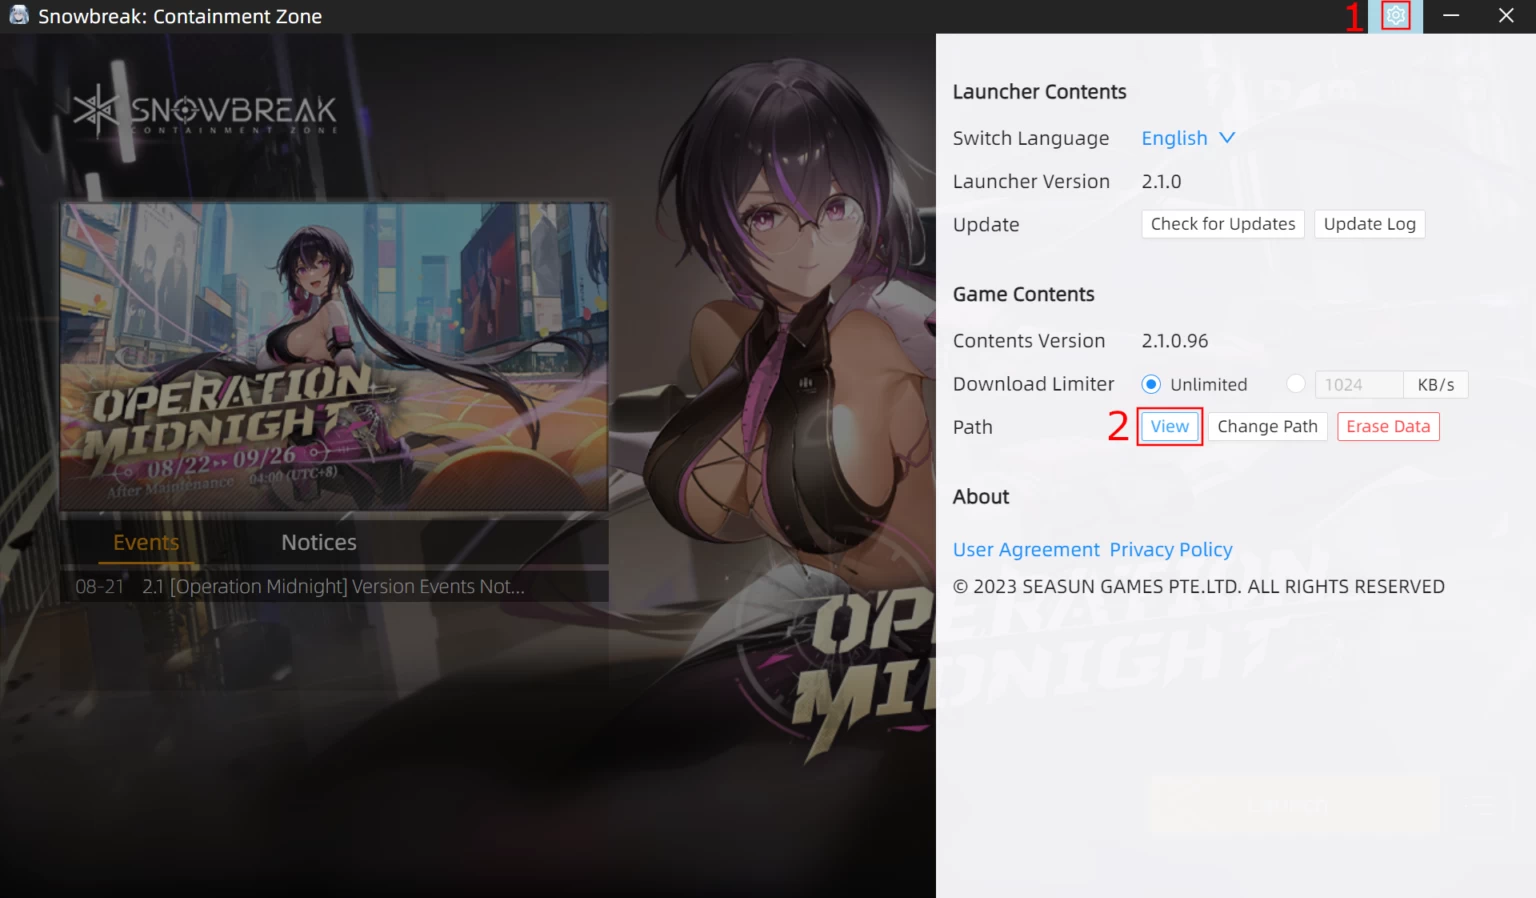Click View to open game path

pyautogui.click(x=1169, y=427)
